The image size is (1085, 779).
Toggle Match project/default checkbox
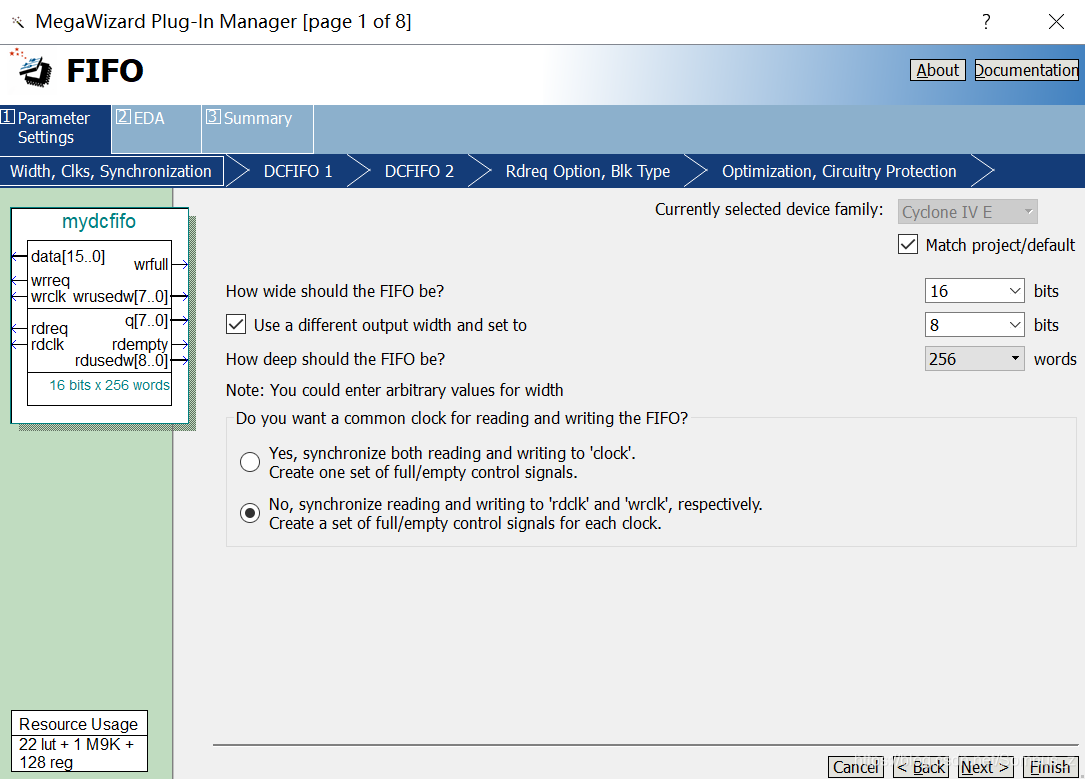pos(908,245)
